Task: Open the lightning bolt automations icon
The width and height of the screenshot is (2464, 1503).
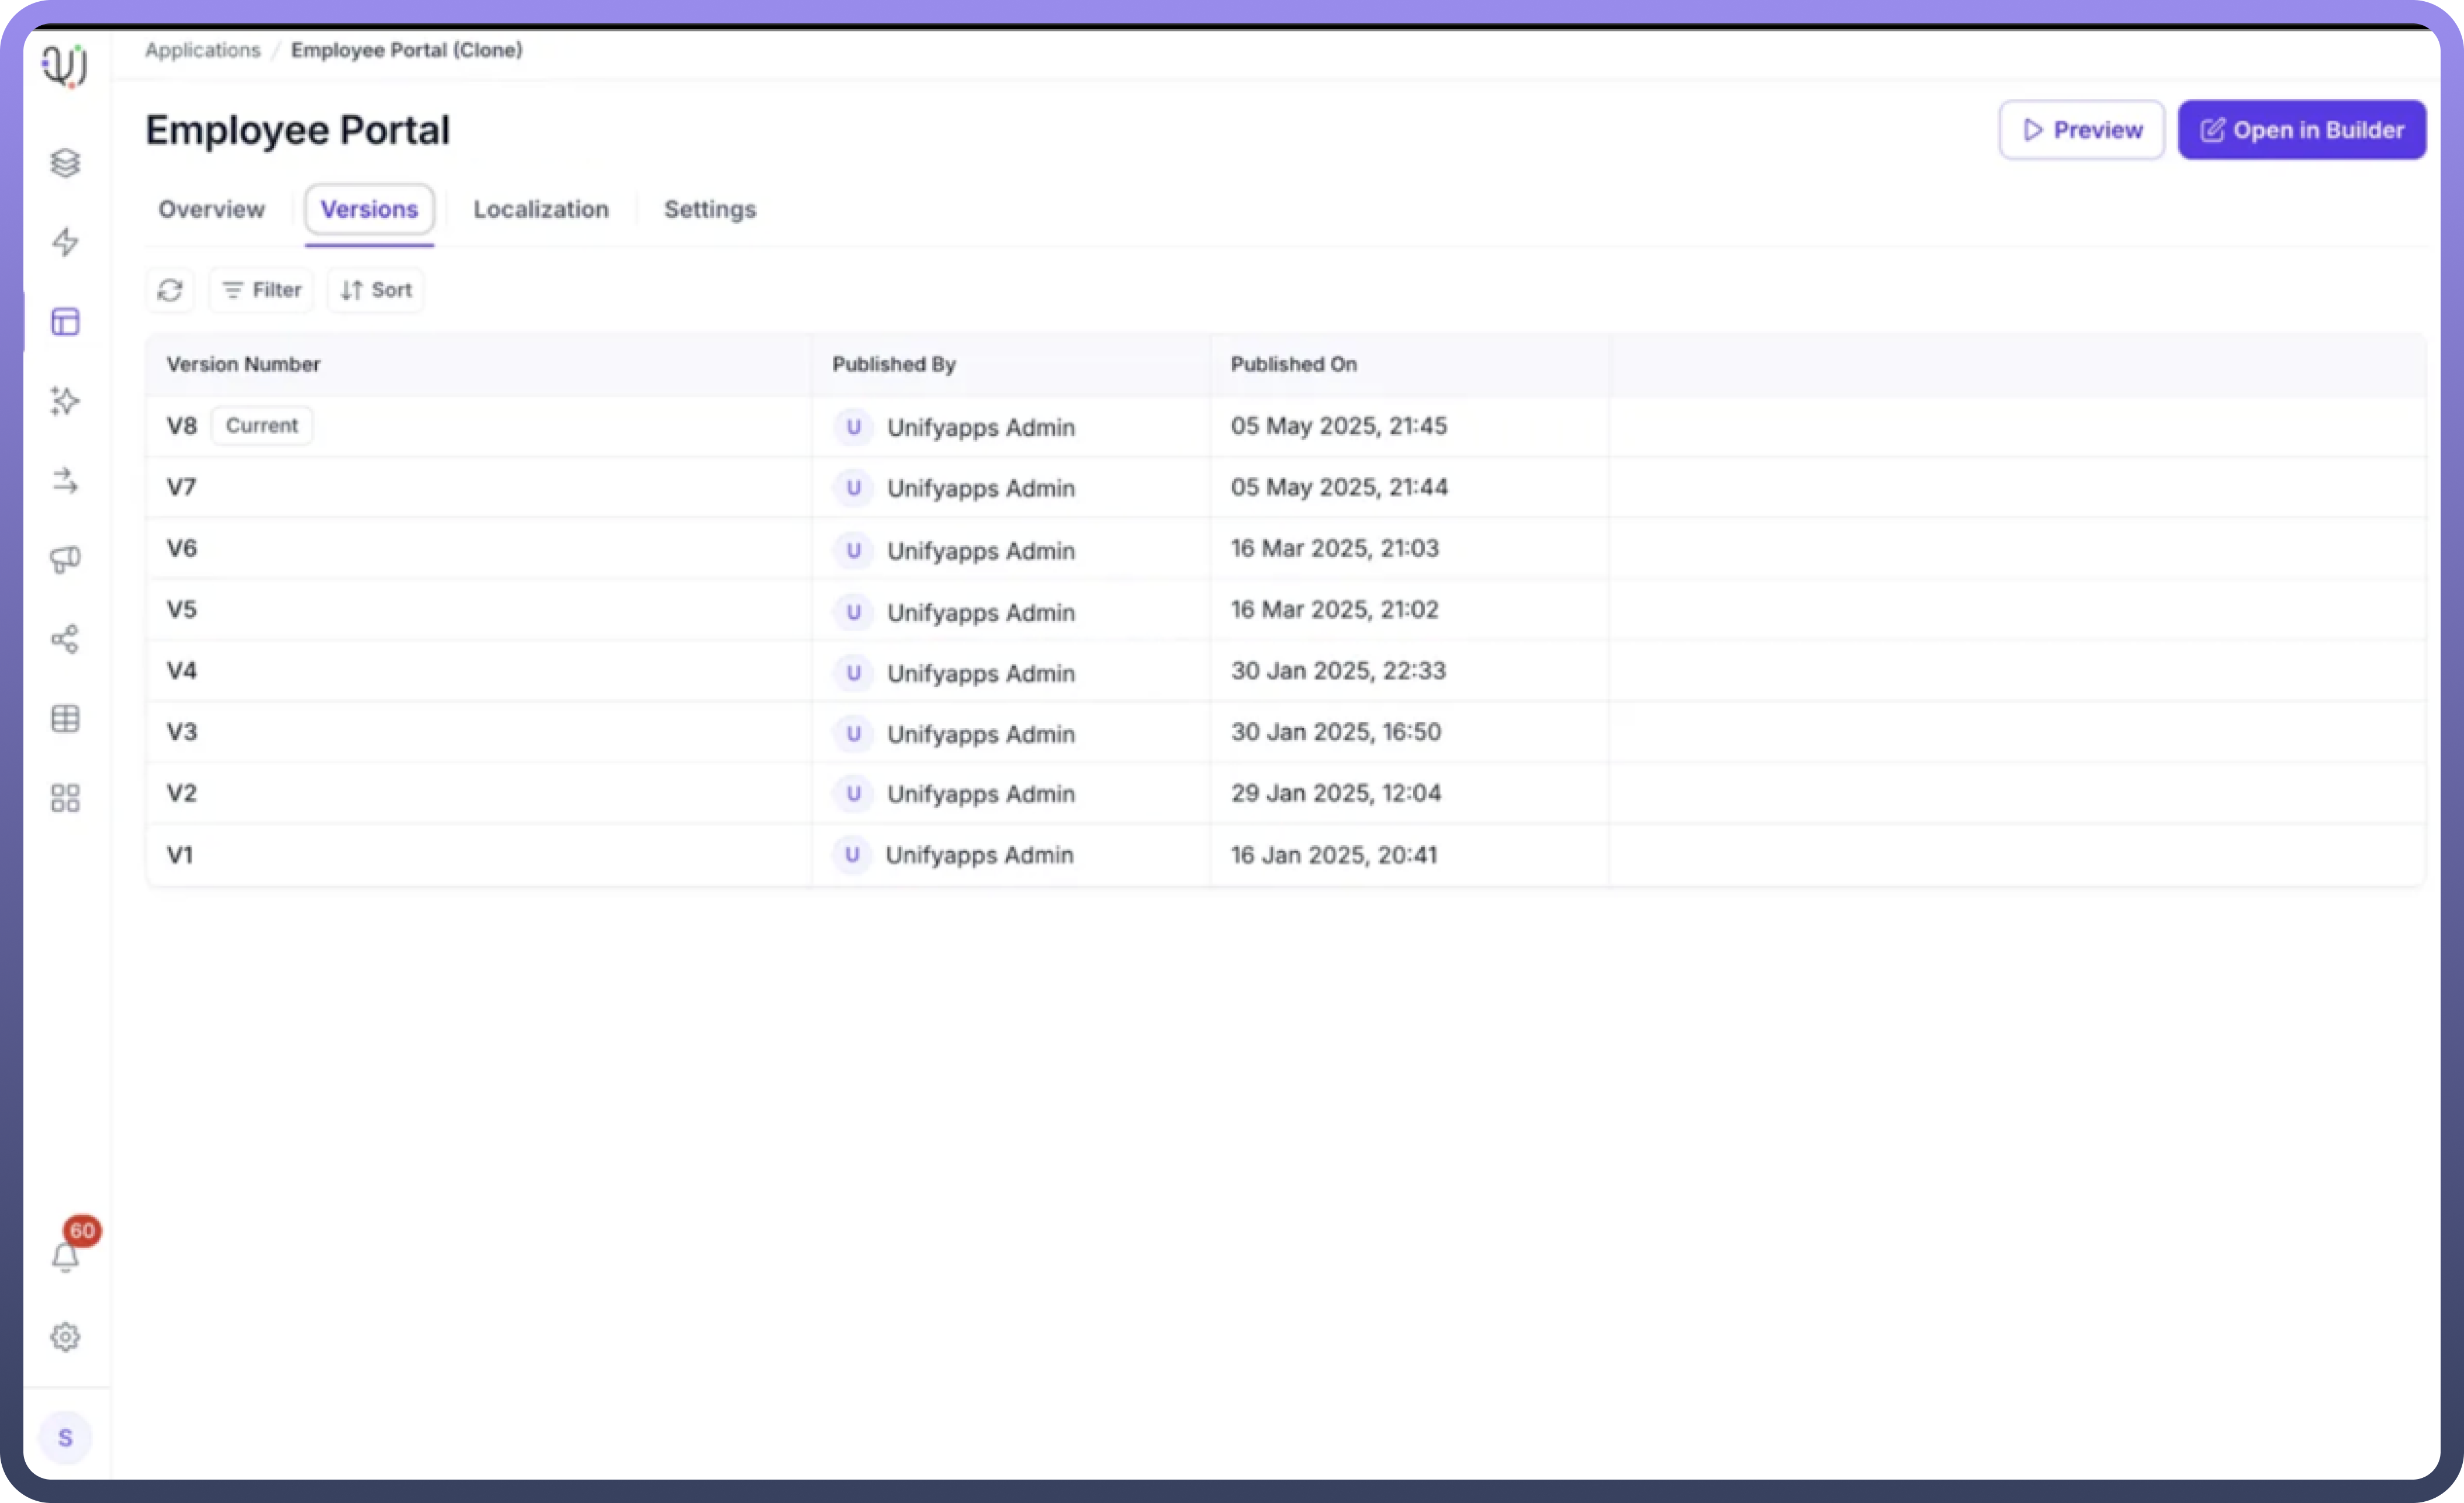Action: click(65, 242)
